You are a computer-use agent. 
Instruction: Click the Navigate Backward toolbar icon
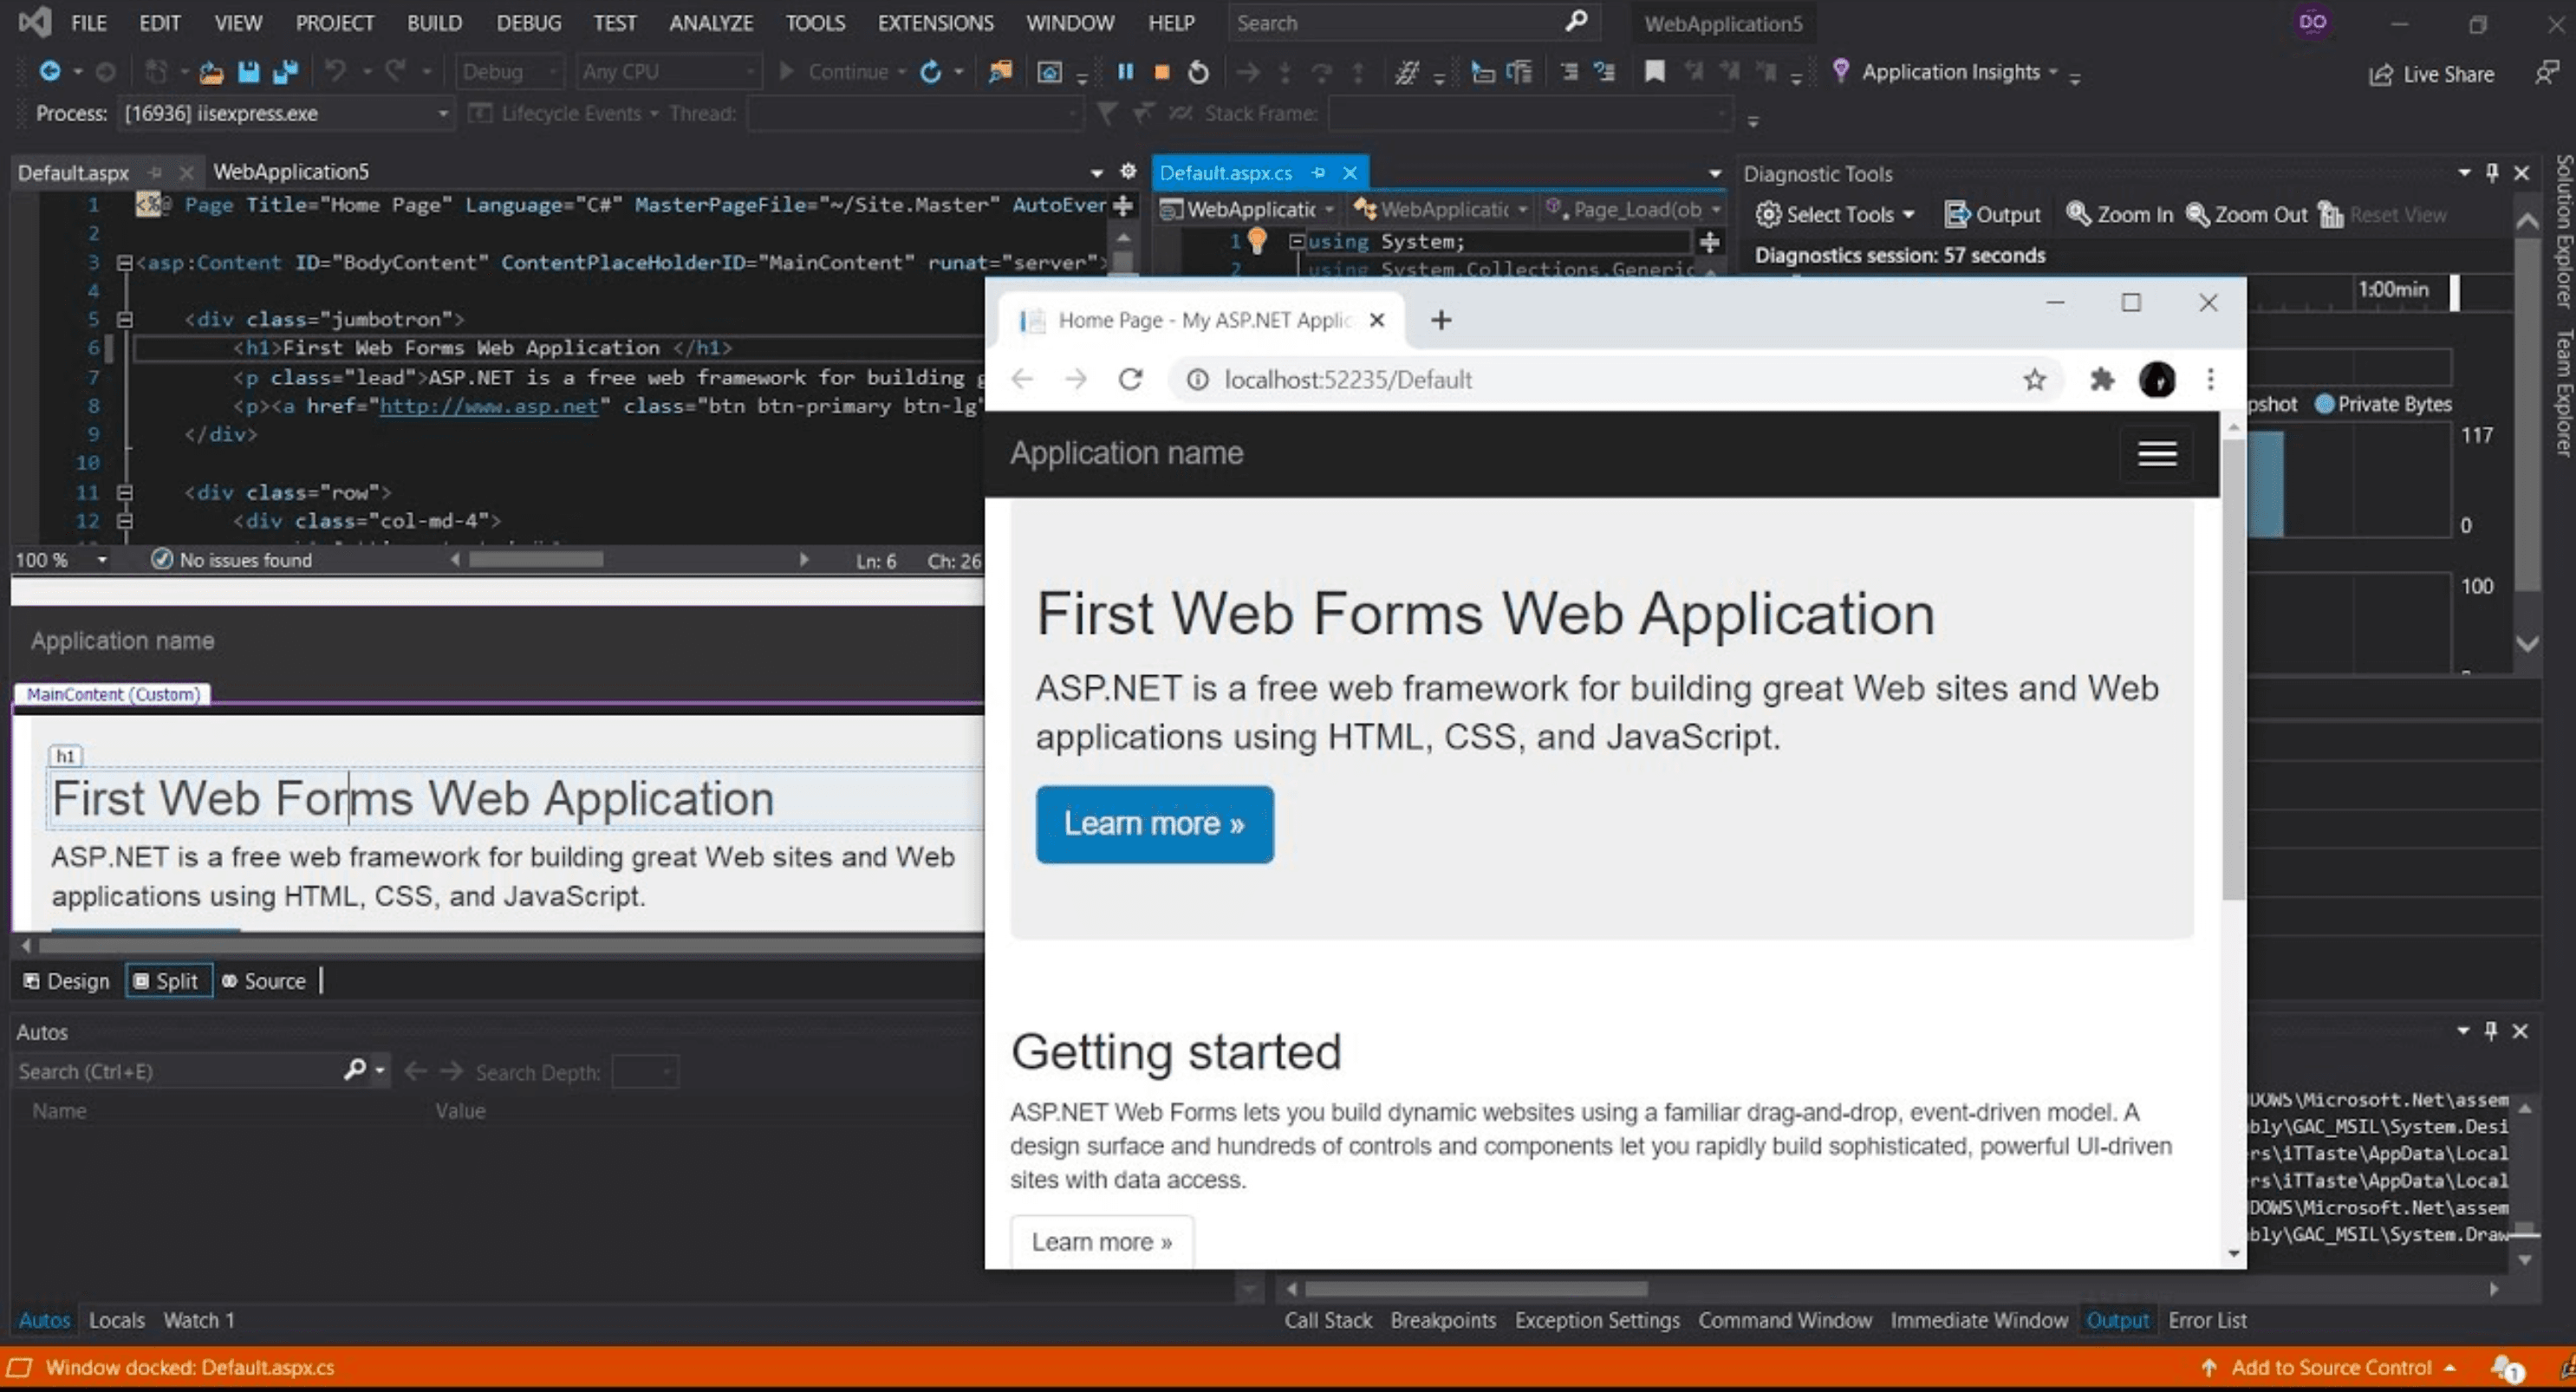[49, 72]
